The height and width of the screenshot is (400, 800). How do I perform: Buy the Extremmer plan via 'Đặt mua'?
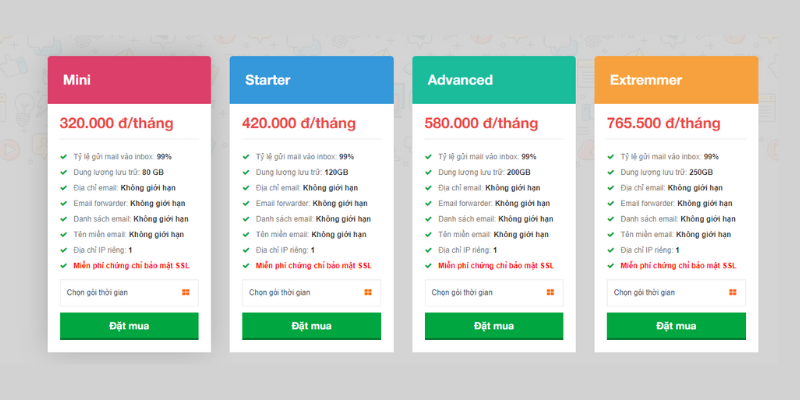[x=676, y=326]
